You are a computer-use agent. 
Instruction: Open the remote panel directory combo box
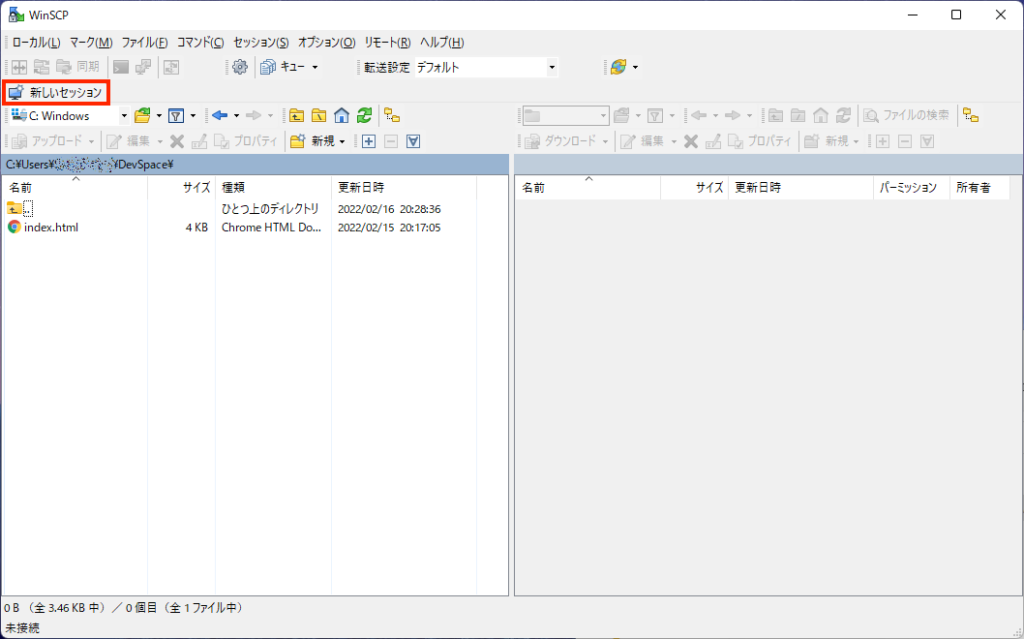[566, 116]
